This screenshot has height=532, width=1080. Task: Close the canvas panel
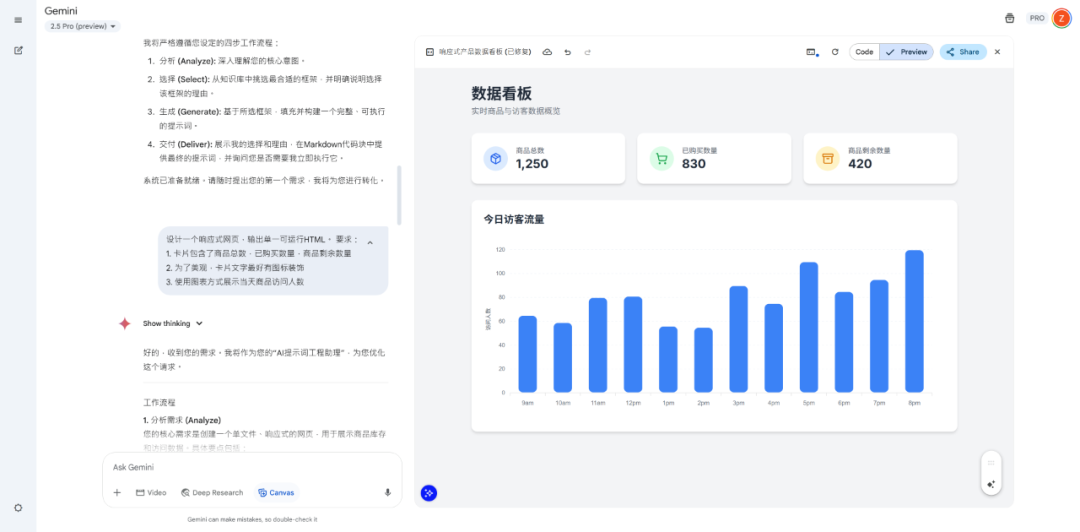[x=997, y=52]
